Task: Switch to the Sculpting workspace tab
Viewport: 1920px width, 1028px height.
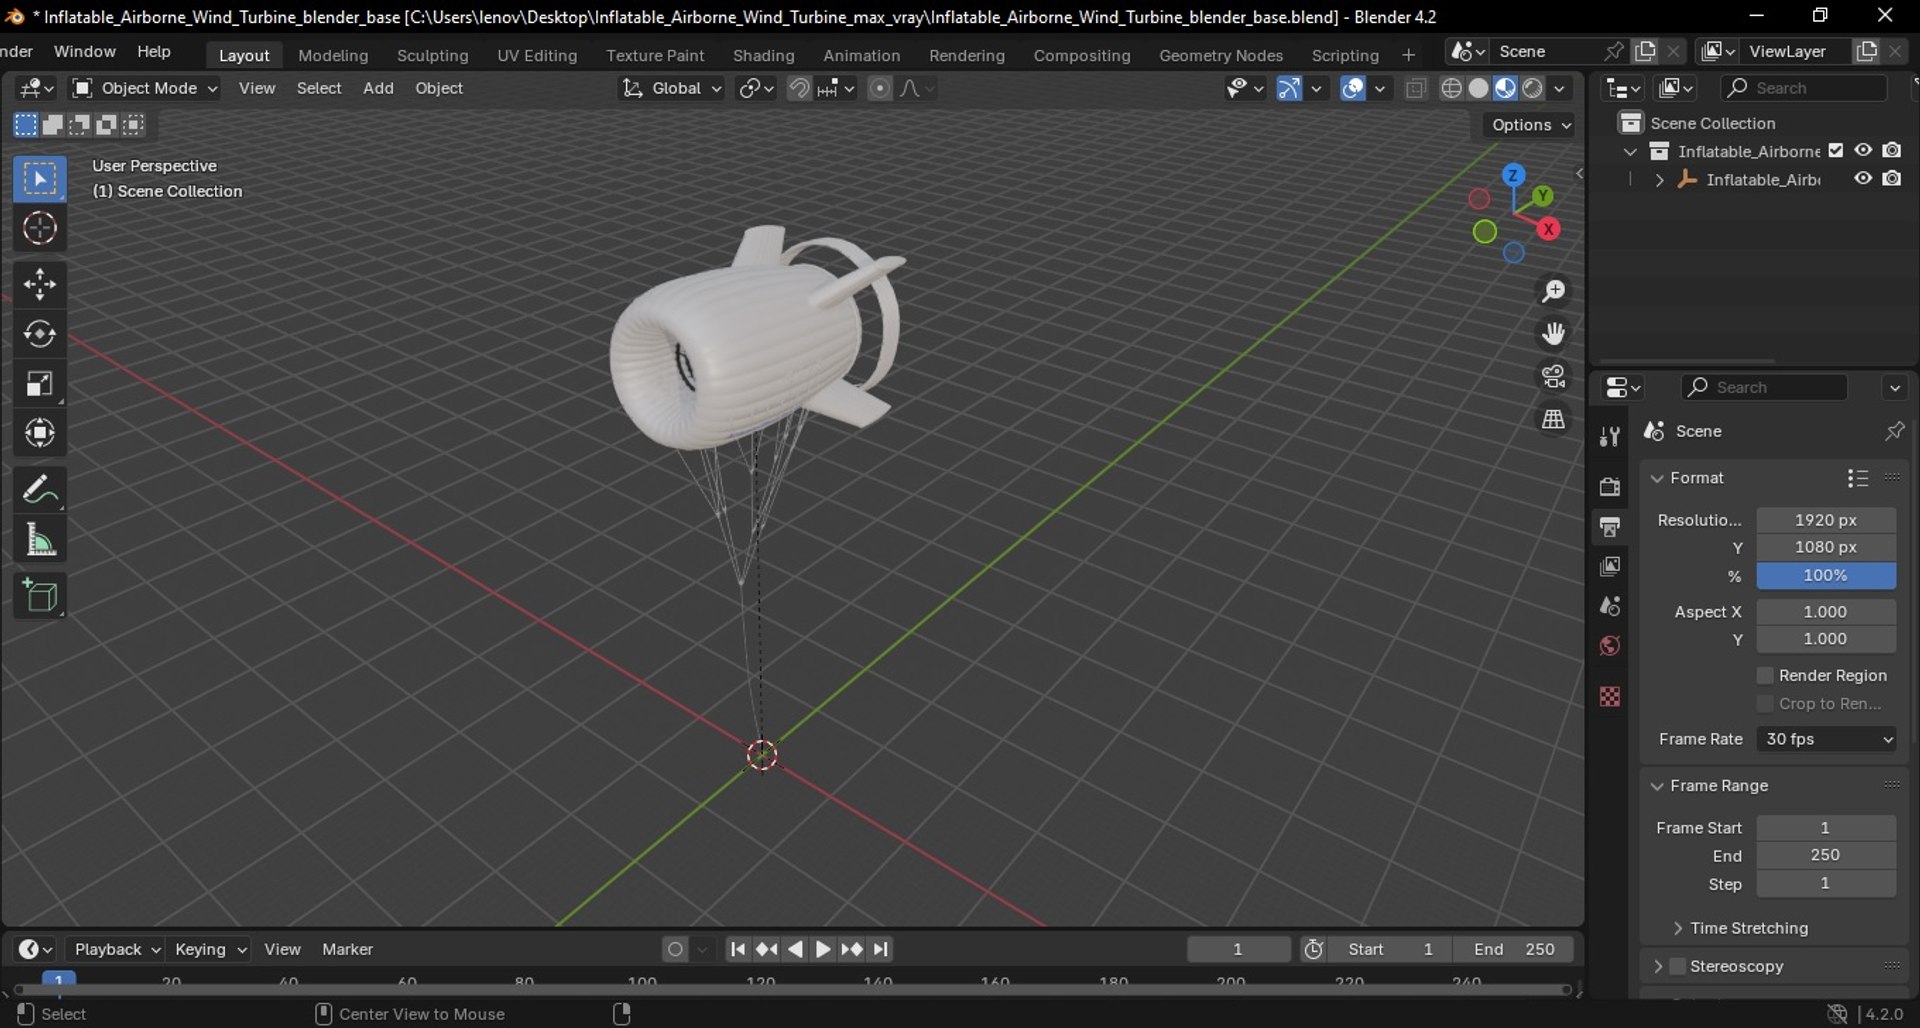Action: pyautogui.click(x=432, y=56)
